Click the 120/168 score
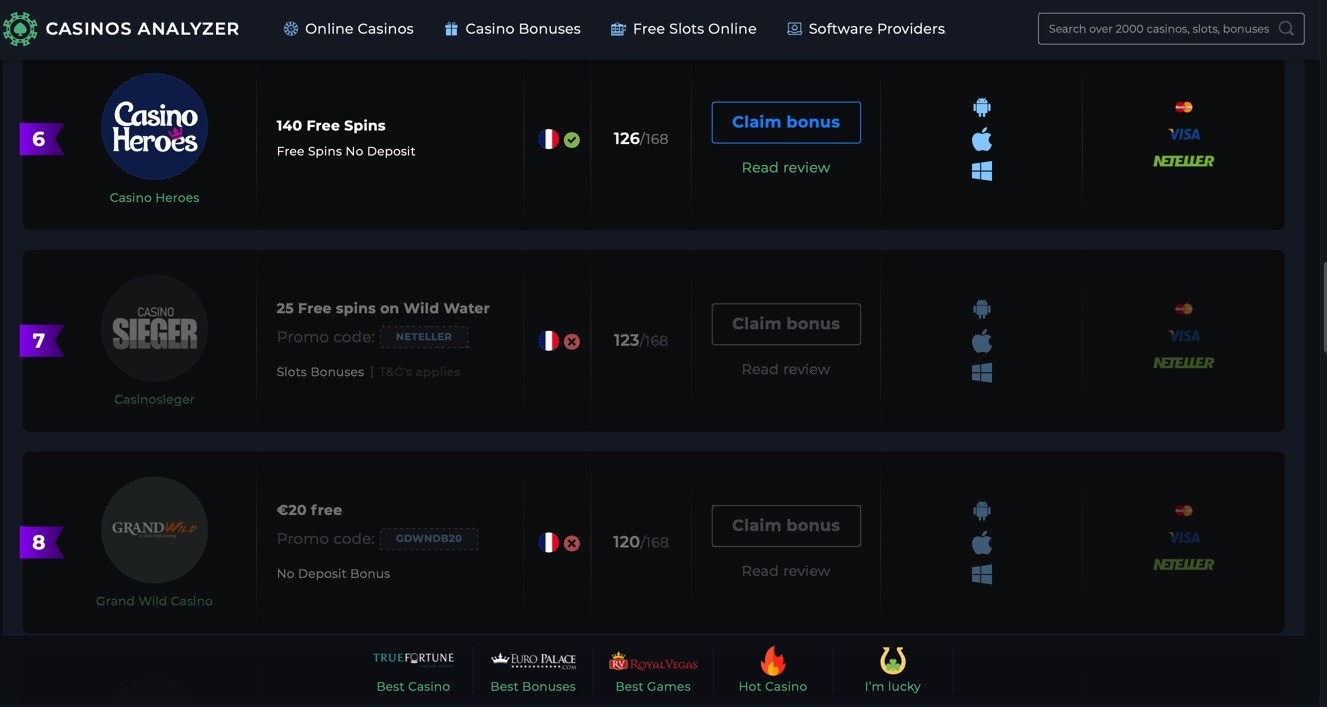The width and height of the screenshot is (1327, 707). [x=641, y=543]
